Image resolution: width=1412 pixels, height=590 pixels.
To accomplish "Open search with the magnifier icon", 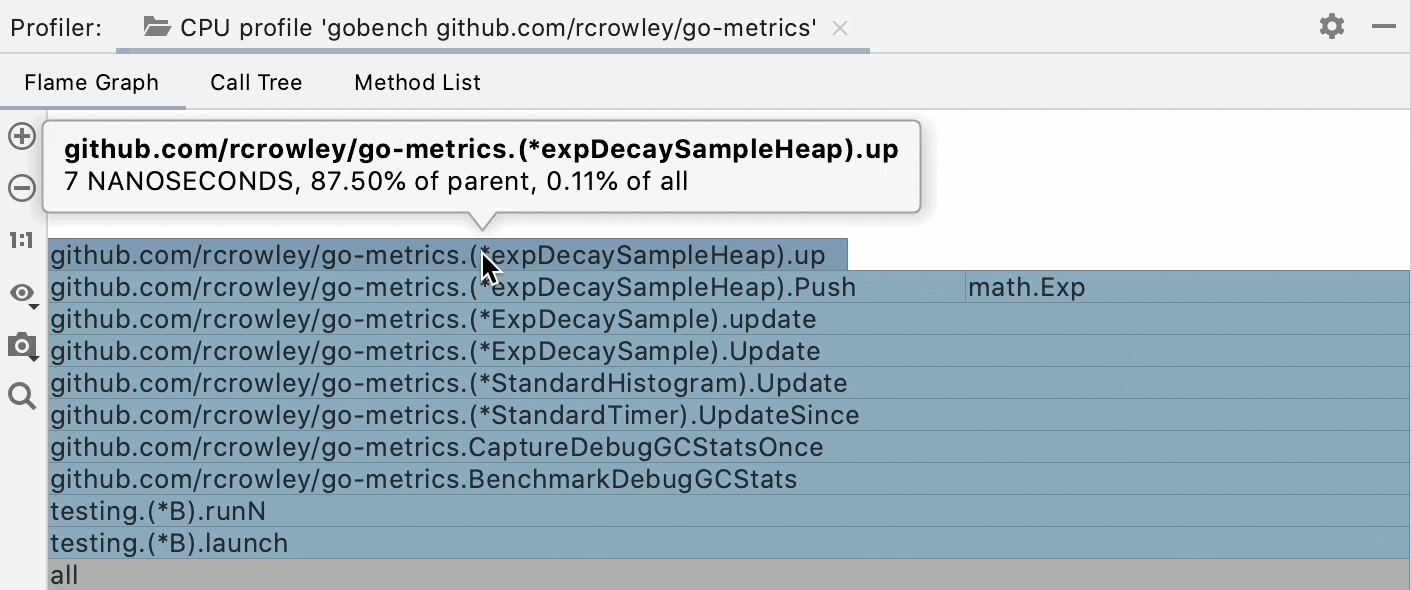I will coord(22,396).
